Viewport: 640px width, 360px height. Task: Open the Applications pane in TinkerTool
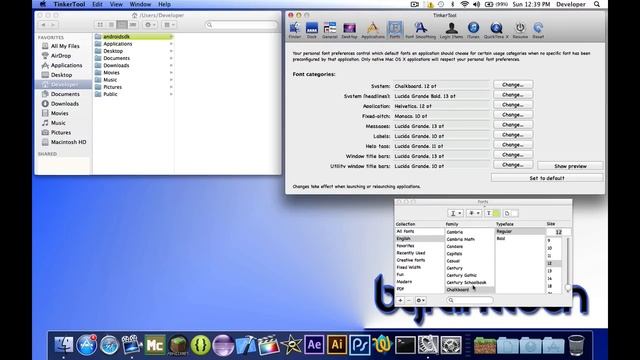[x=373, y=31]
